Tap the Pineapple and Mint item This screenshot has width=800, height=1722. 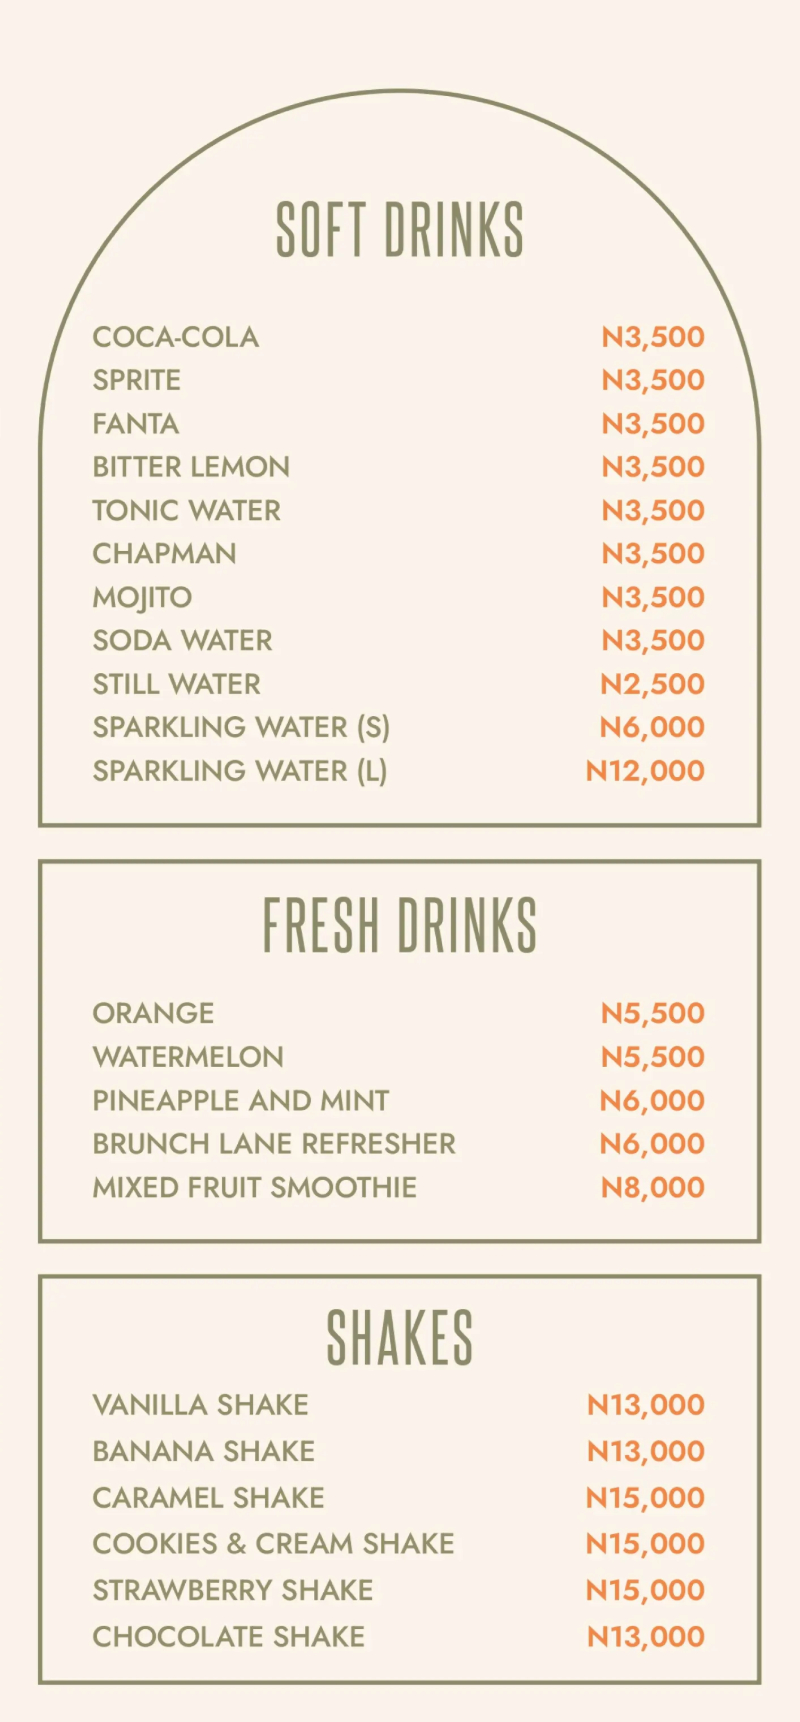(x=241, y=1100)
